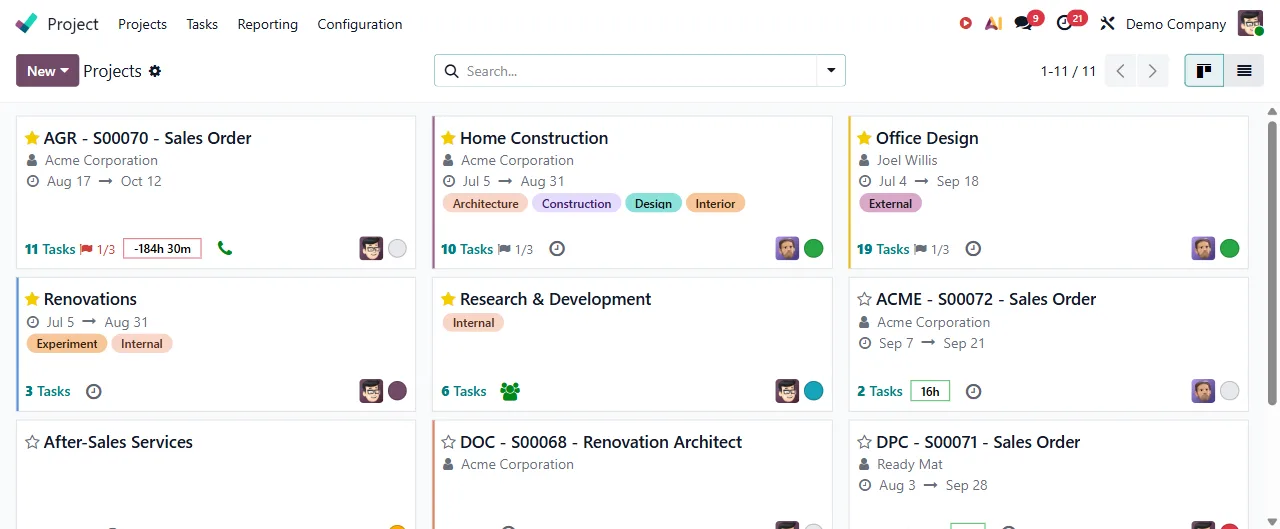Click -184h 30m remaining hours badge

162,249
